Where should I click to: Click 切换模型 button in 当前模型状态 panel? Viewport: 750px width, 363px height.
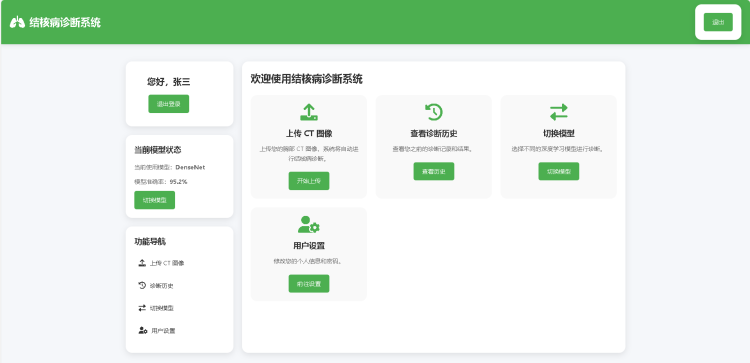coord(154,200)
